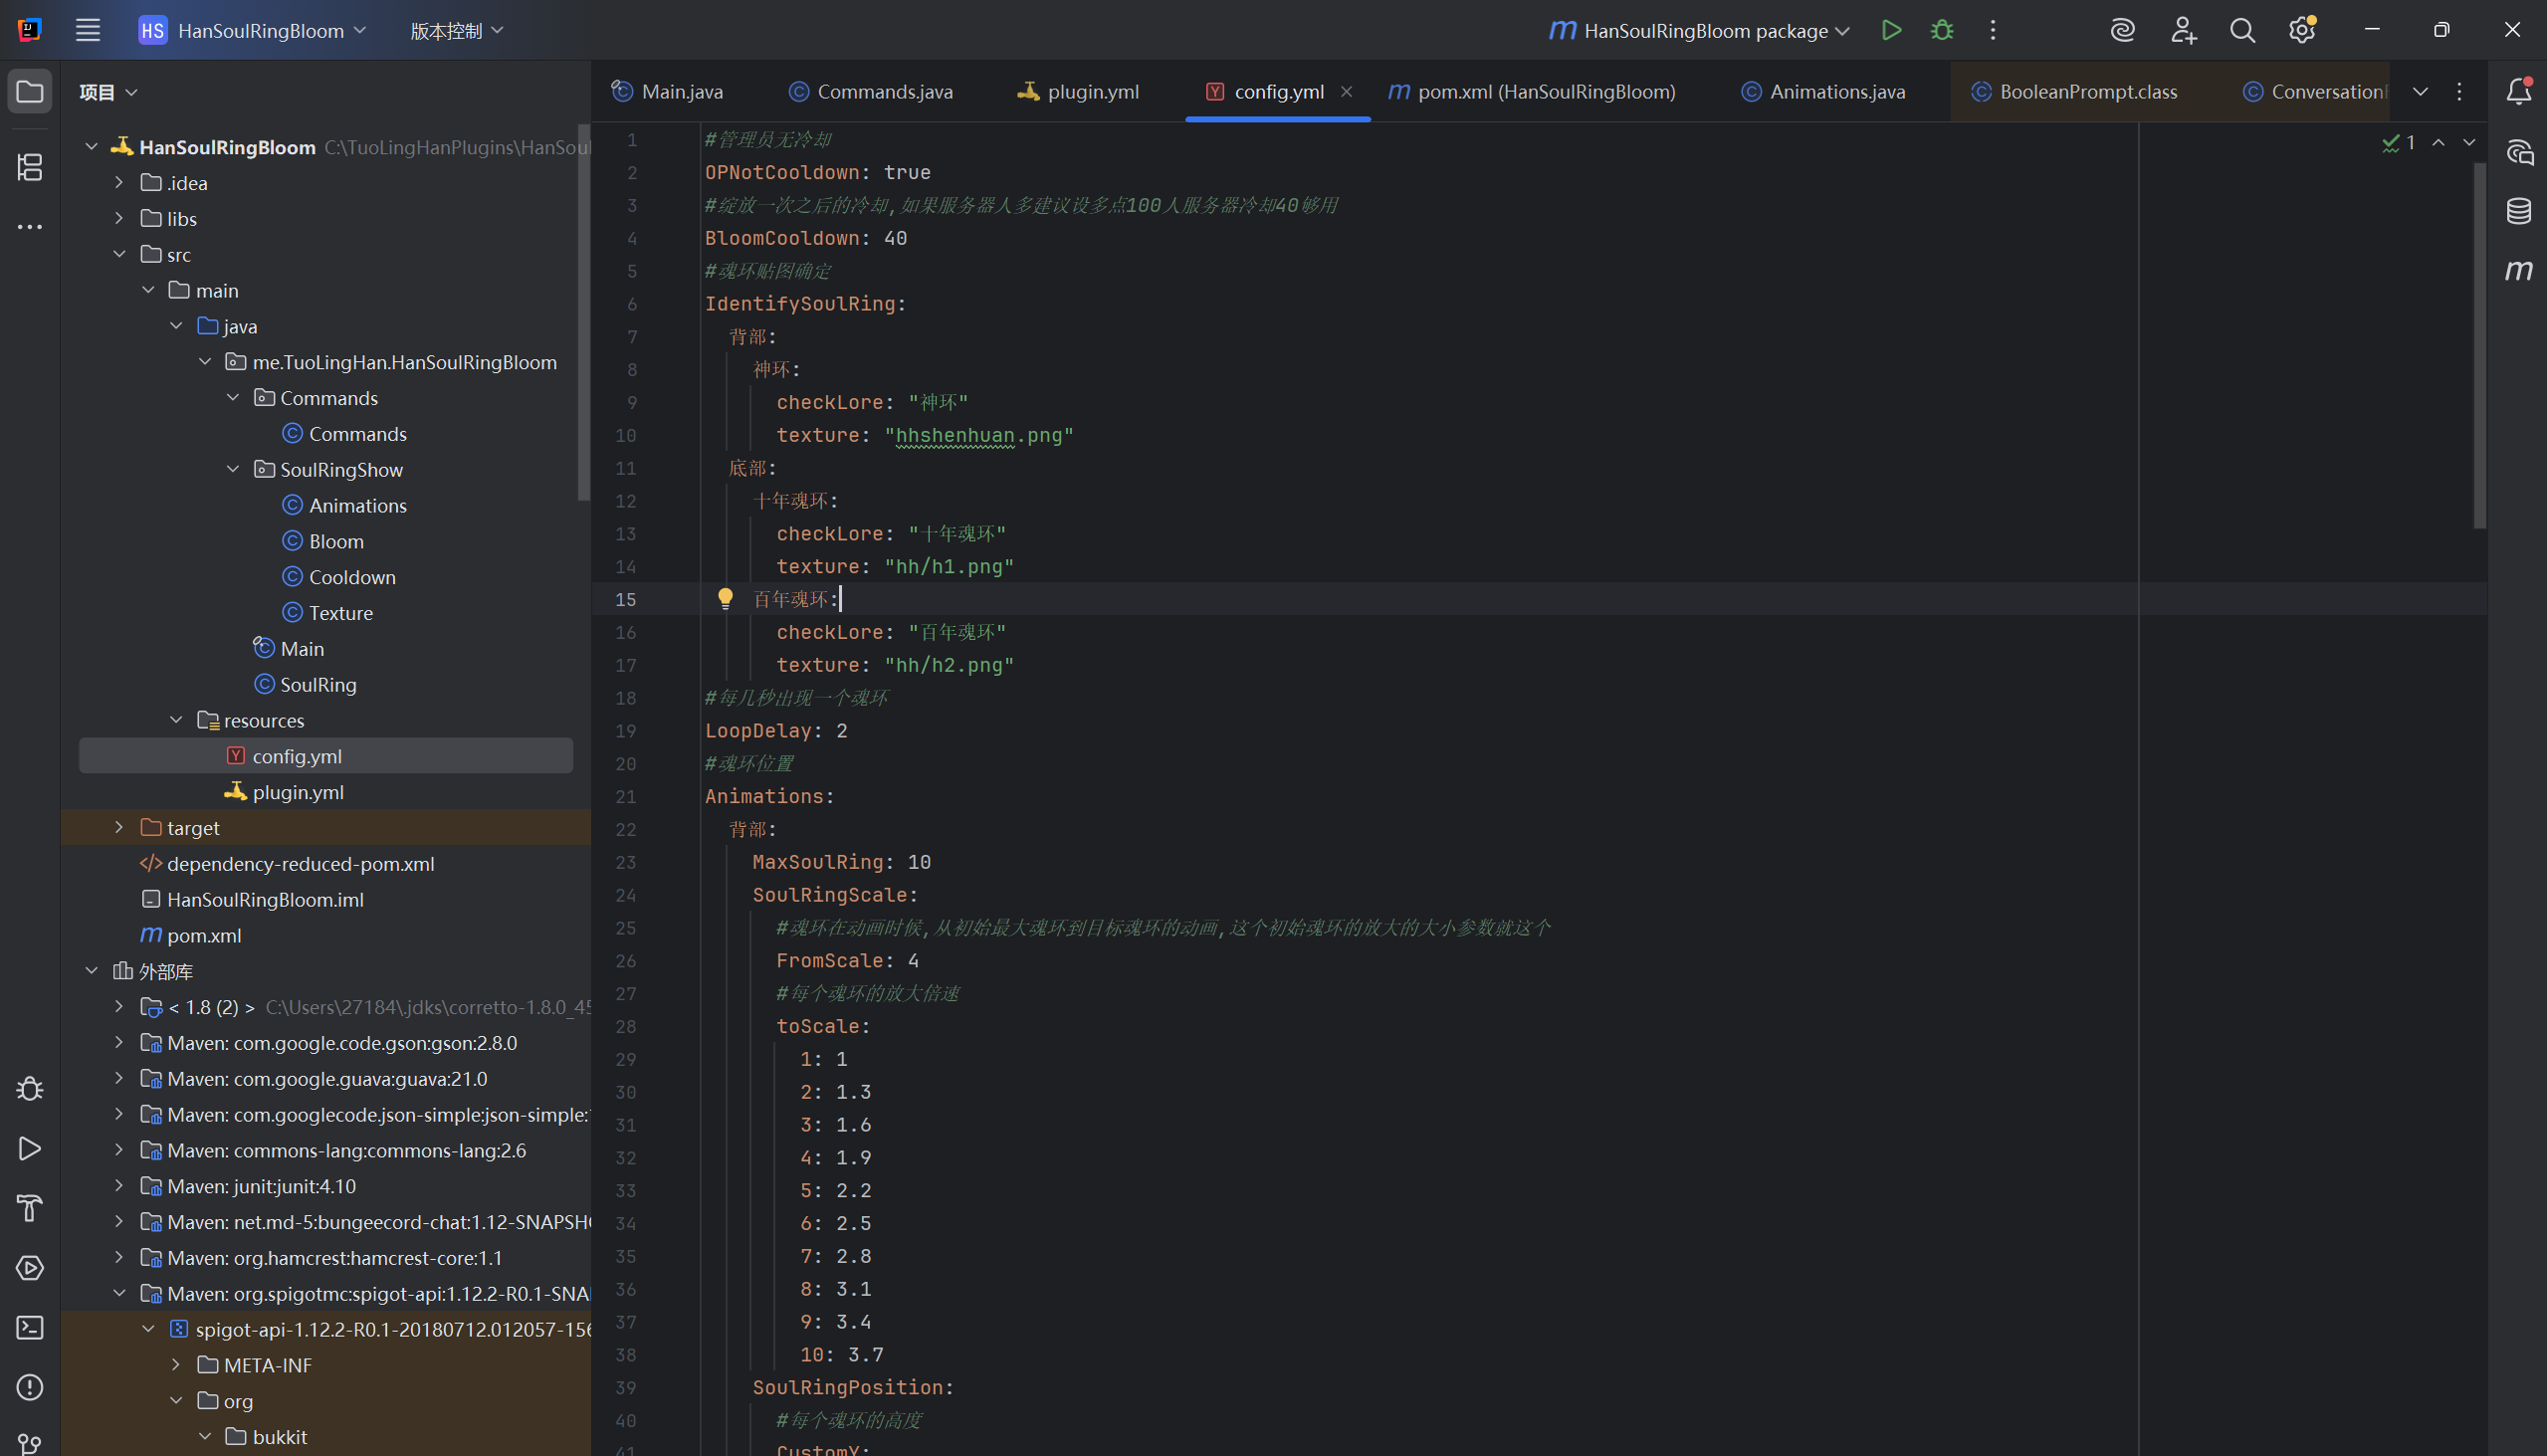Collapse the SoulRingShow package

233,469
